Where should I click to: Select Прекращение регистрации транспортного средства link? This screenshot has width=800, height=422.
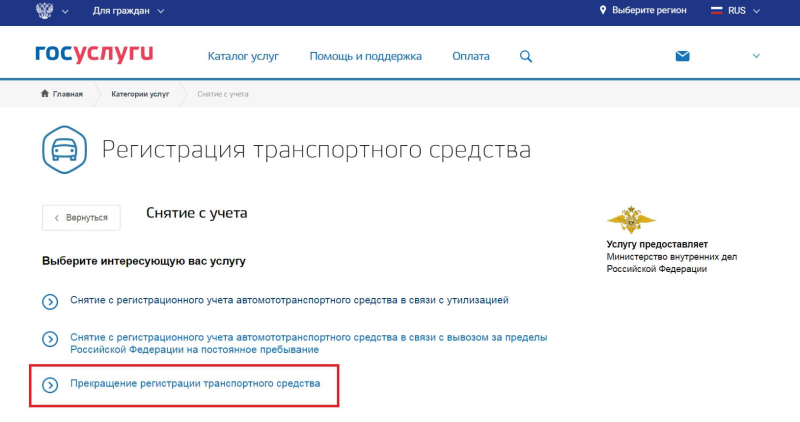coord(195,384)
